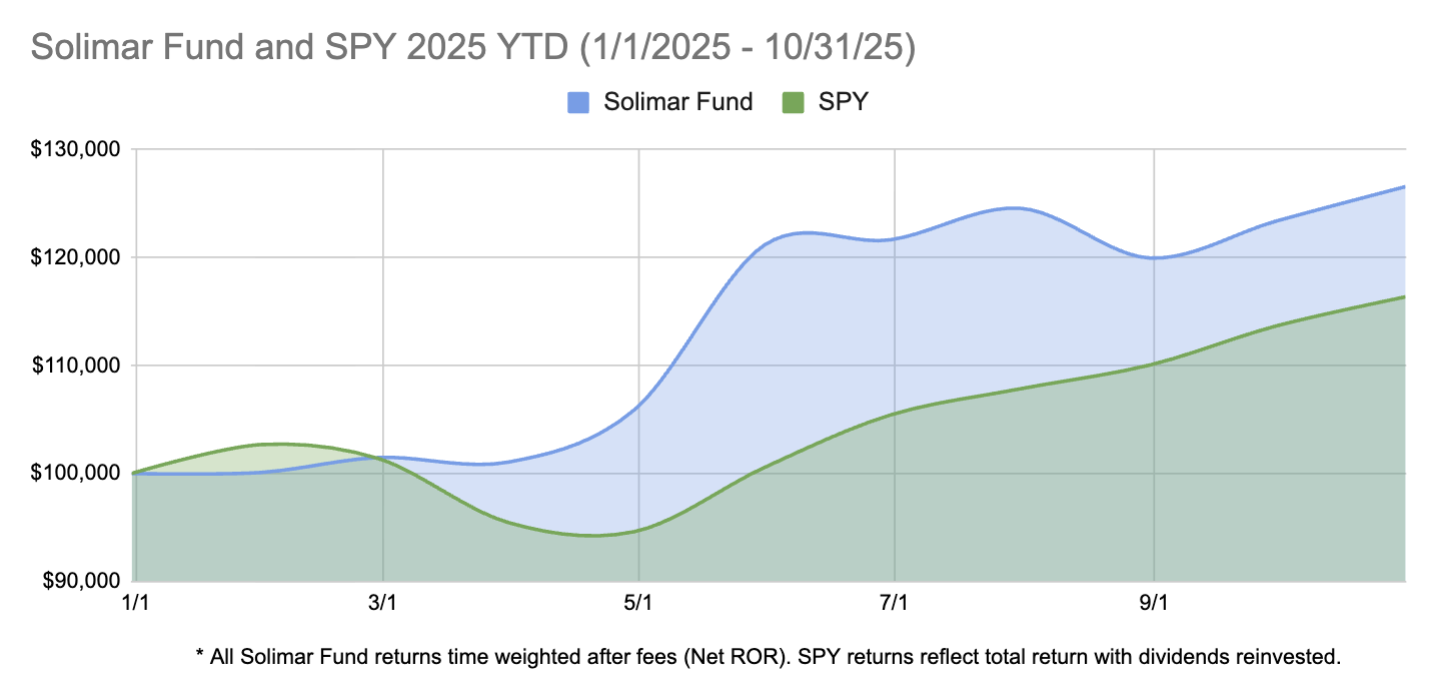This screenshot has width=1438, height=696.
Task: Click the footnote about Net ROR returns
Action: click(766, 657)
